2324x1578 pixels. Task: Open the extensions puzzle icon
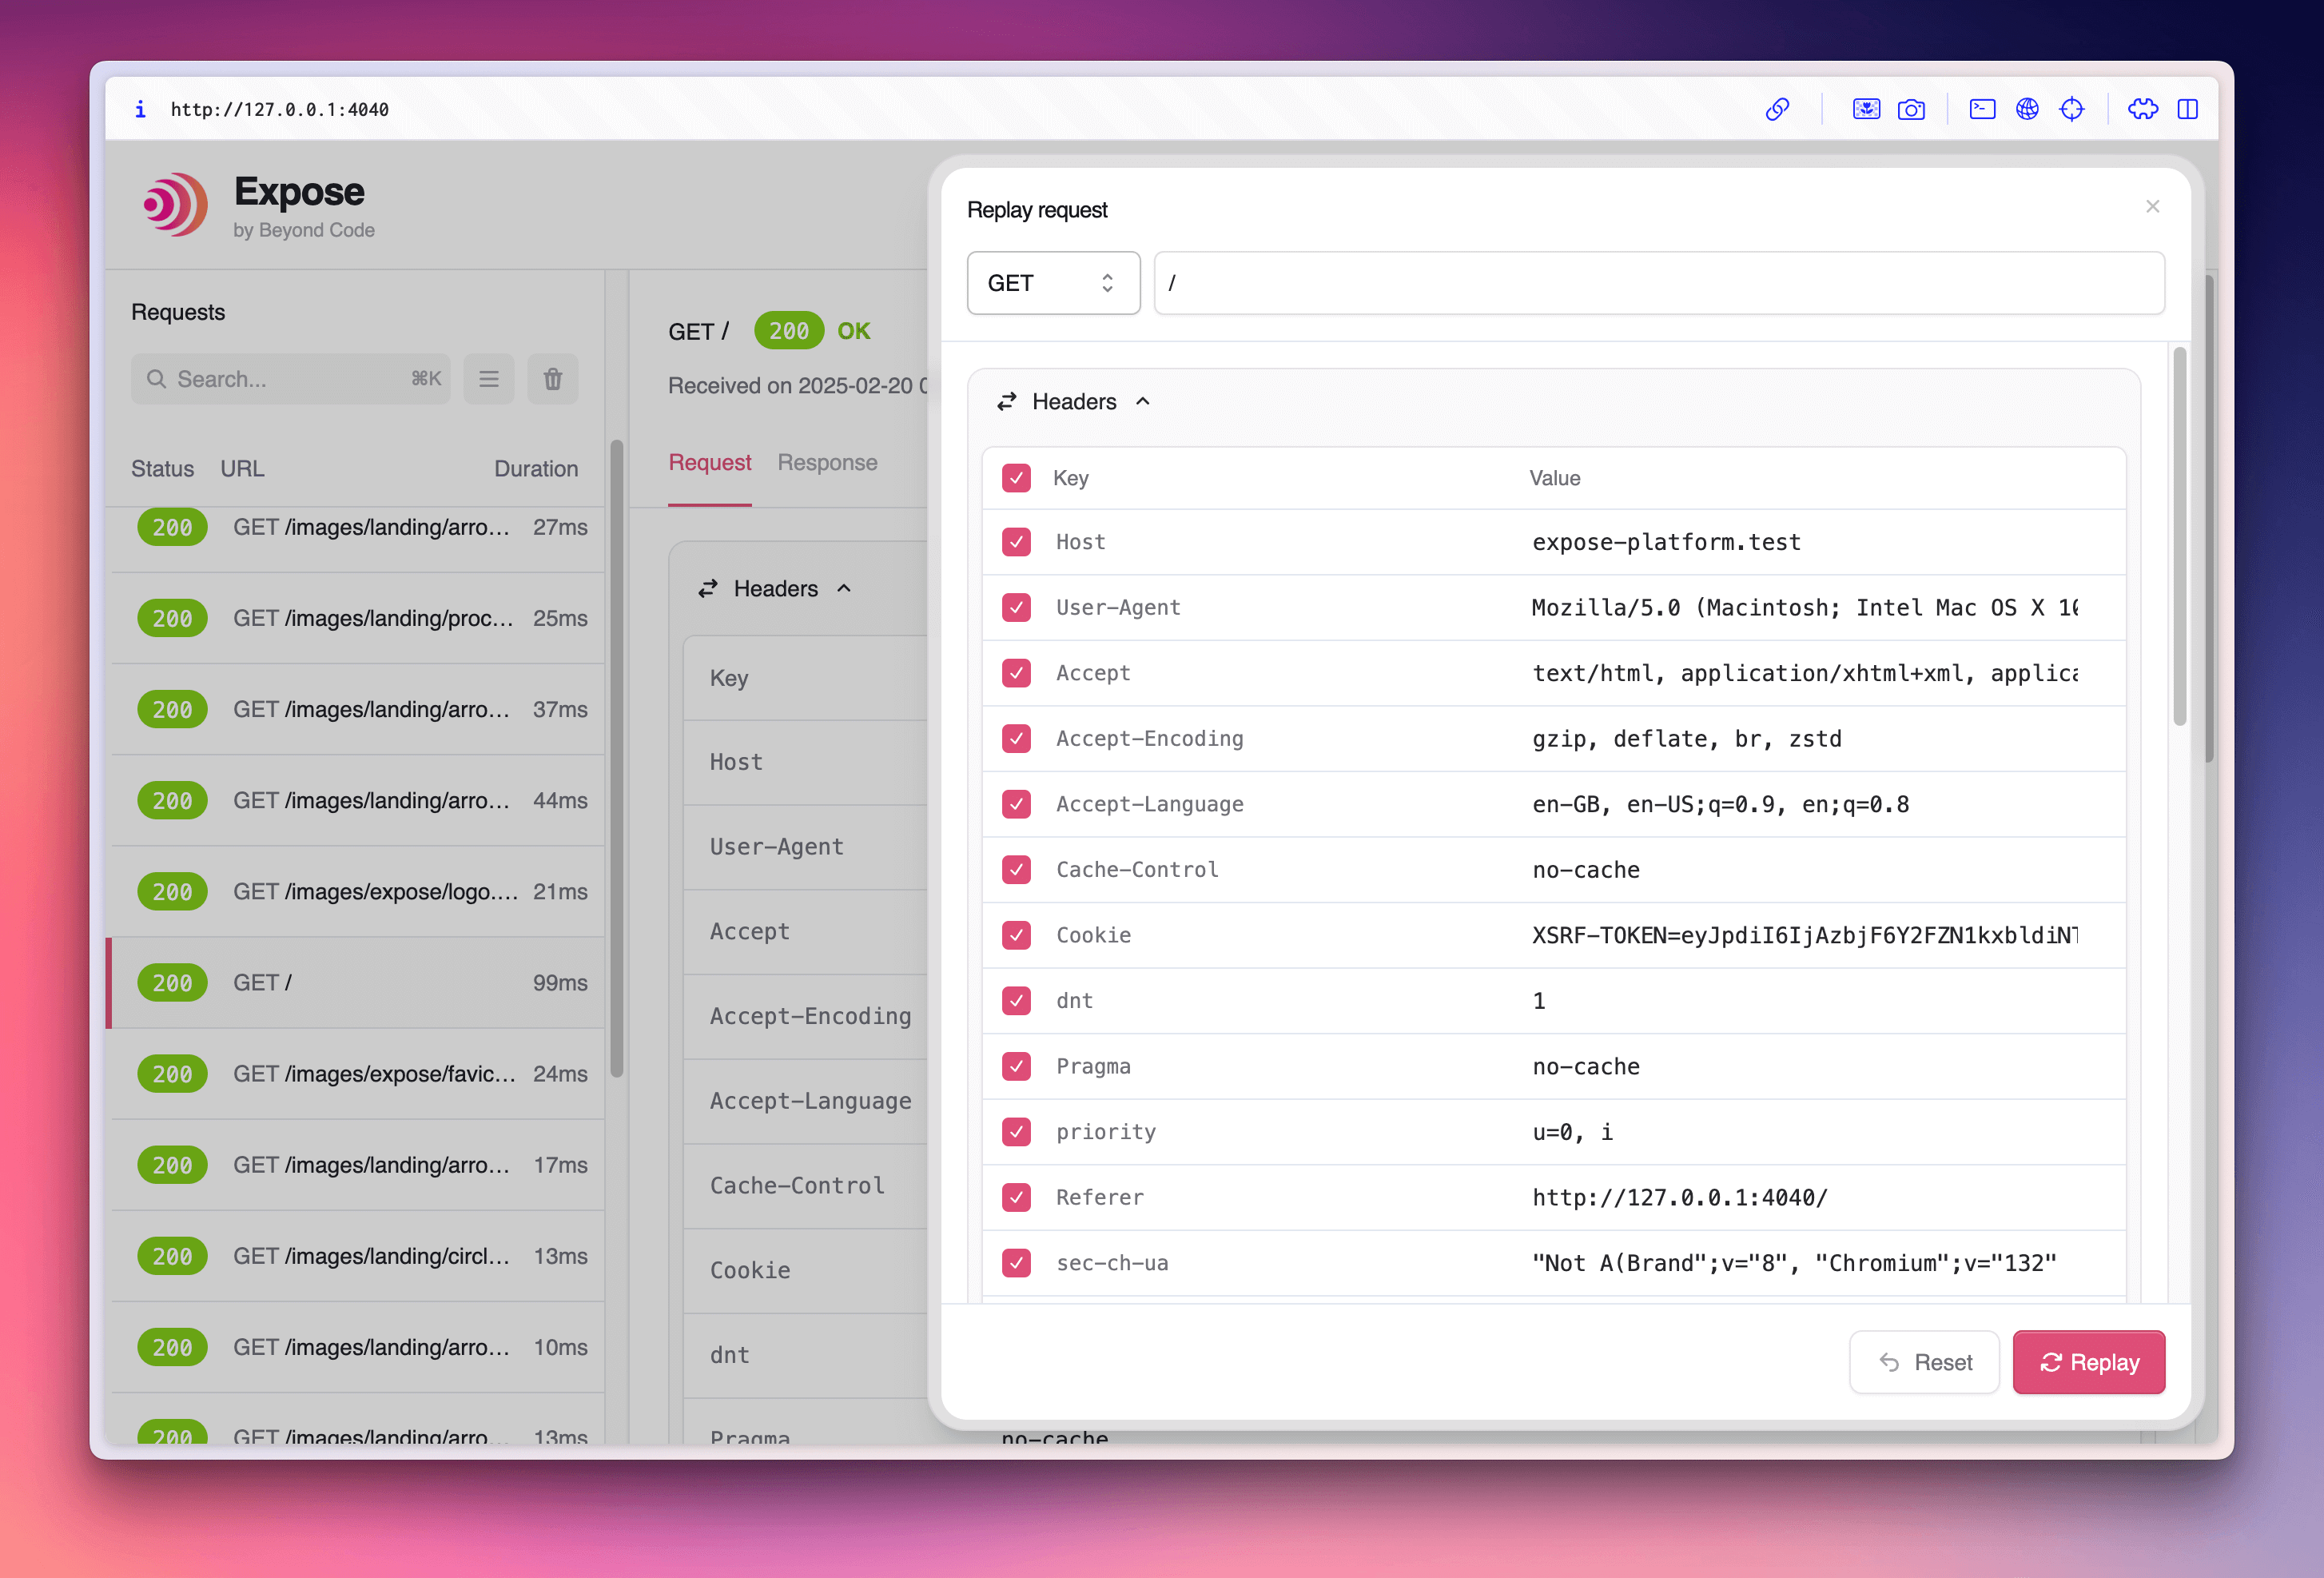pyautogui.click(x=2143, y=109)
